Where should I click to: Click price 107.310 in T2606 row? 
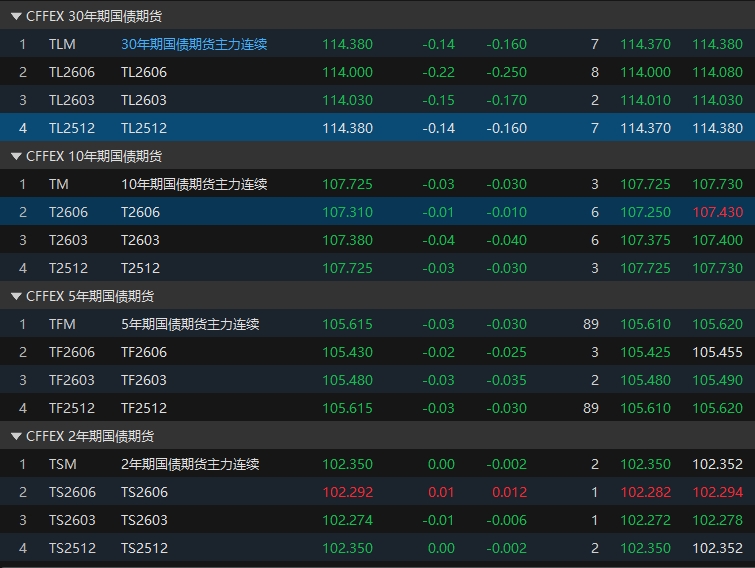(347, 212)
